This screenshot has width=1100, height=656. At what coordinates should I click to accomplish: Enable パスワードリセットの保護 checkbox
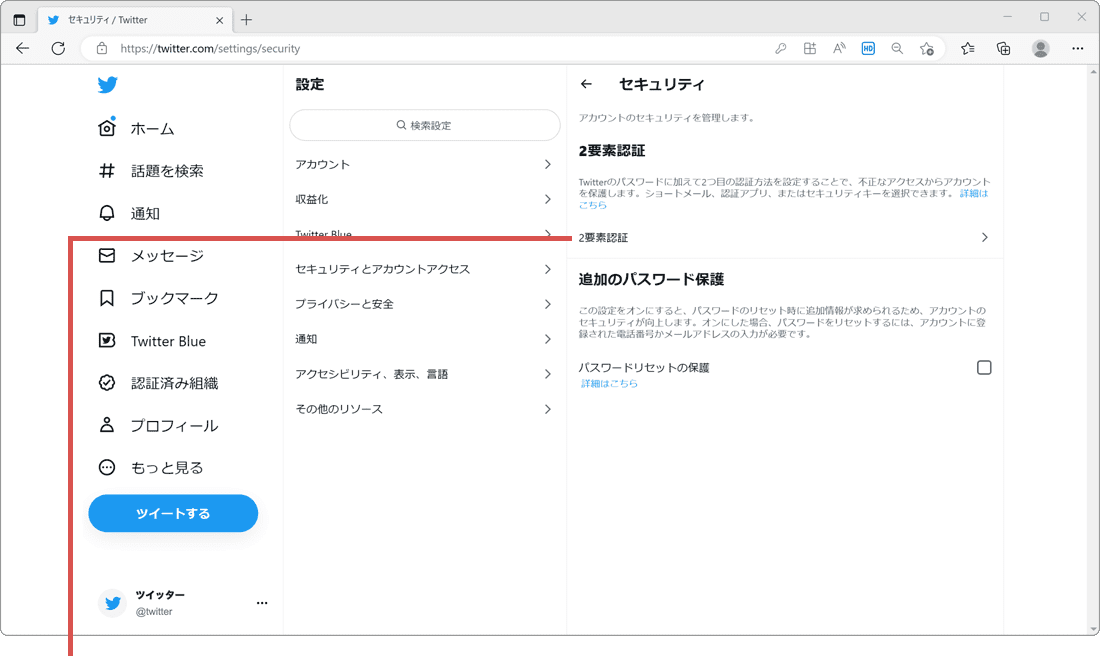[x=984, y=367]
